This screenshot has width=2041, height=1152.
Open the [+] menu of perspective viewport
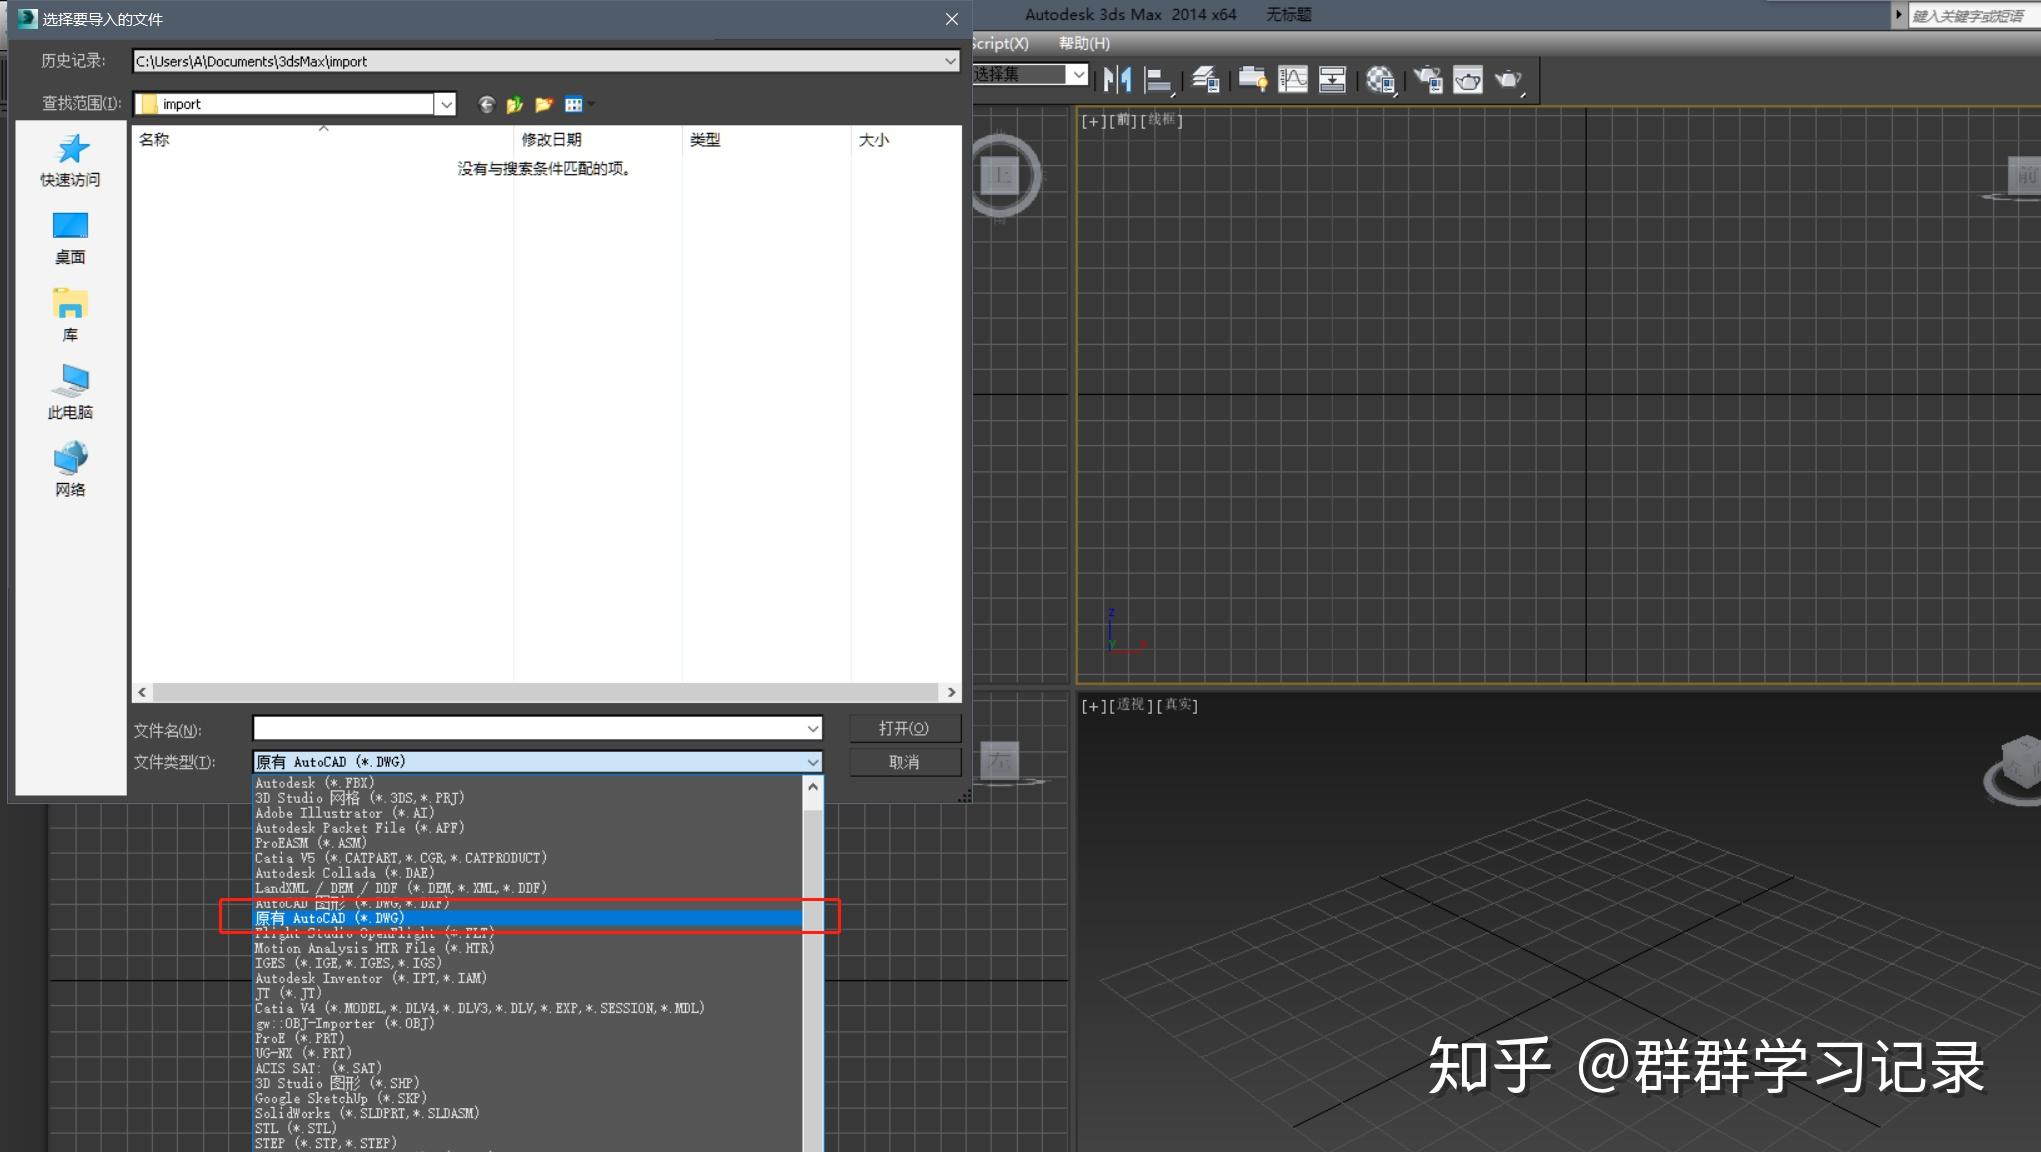1093,705
